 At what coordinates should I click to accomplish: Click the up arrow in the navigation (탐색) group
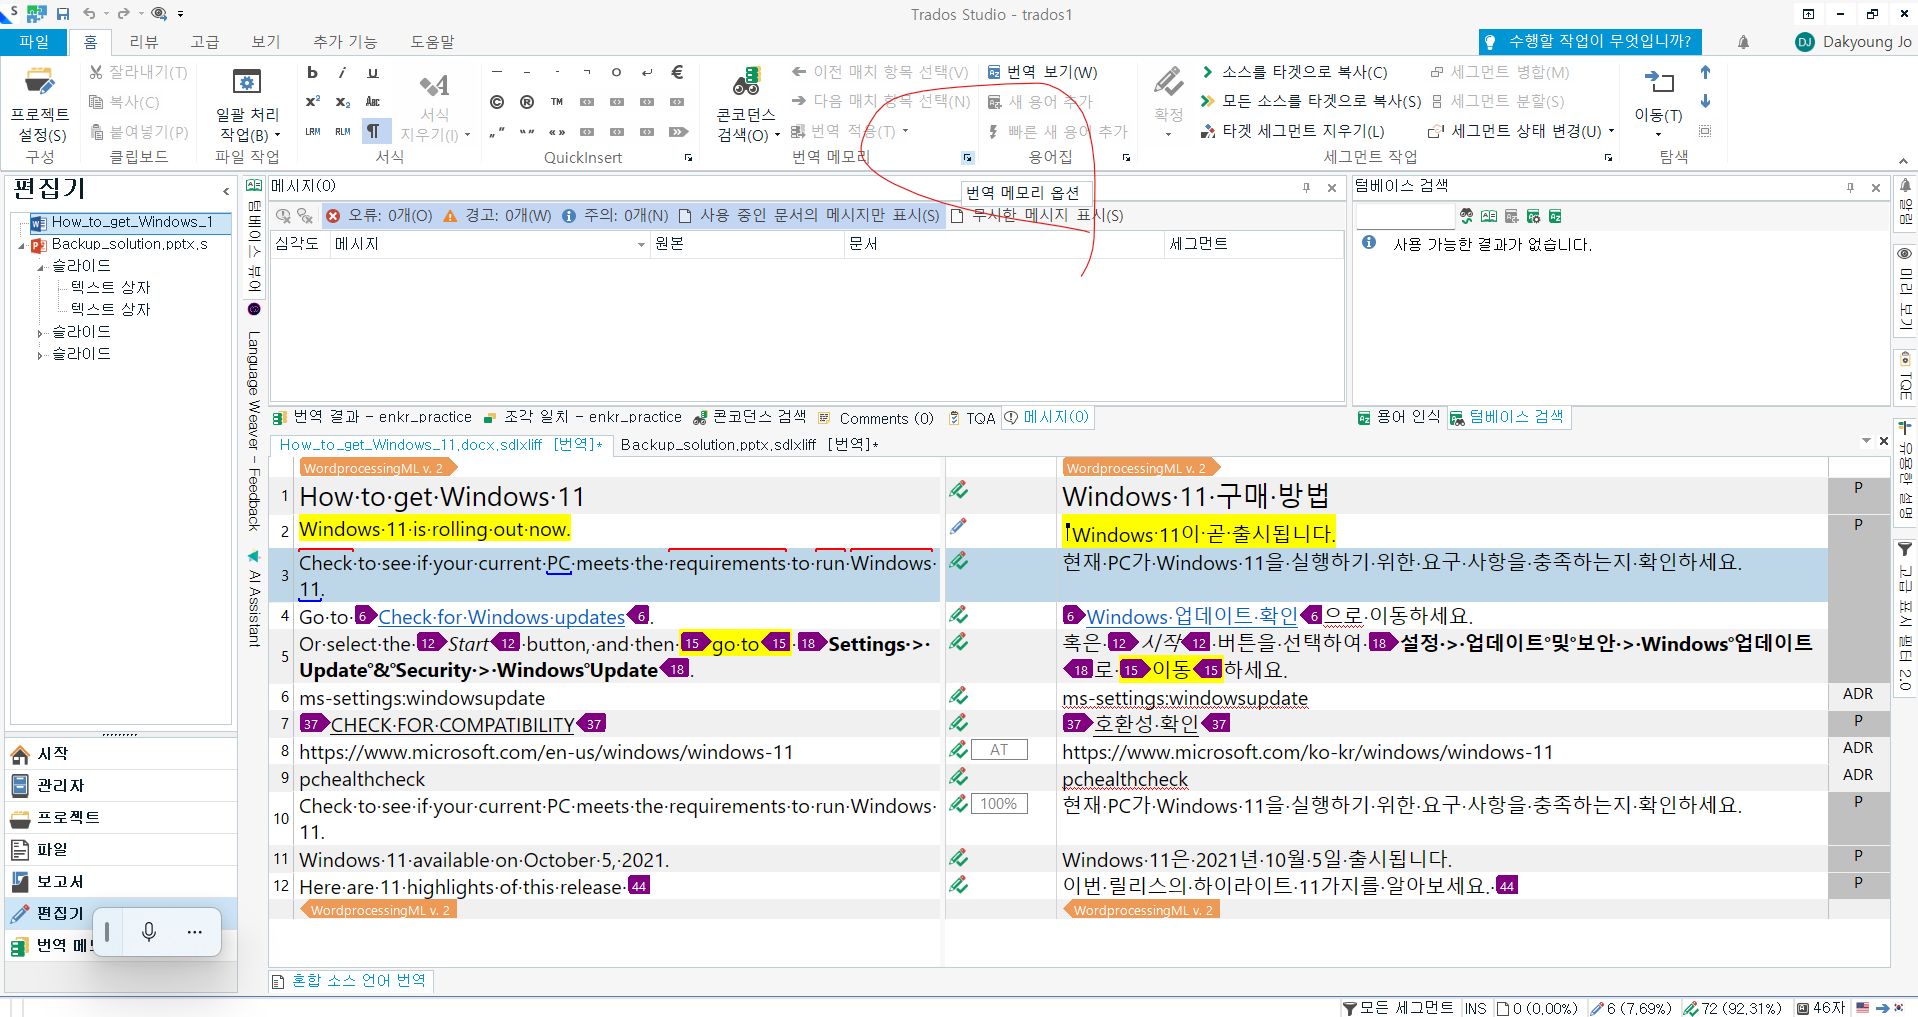pyautogui.click(x=1705, y=72)
